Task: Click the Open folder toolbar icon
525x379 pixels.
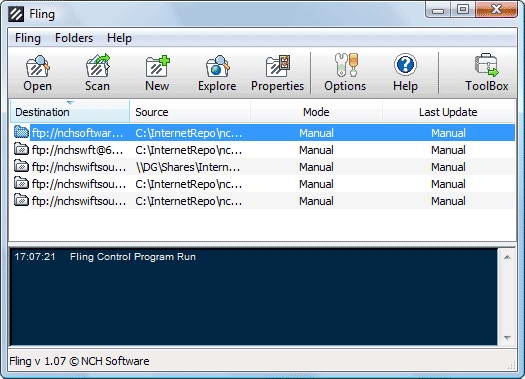Action: click(x=38, y=66)
